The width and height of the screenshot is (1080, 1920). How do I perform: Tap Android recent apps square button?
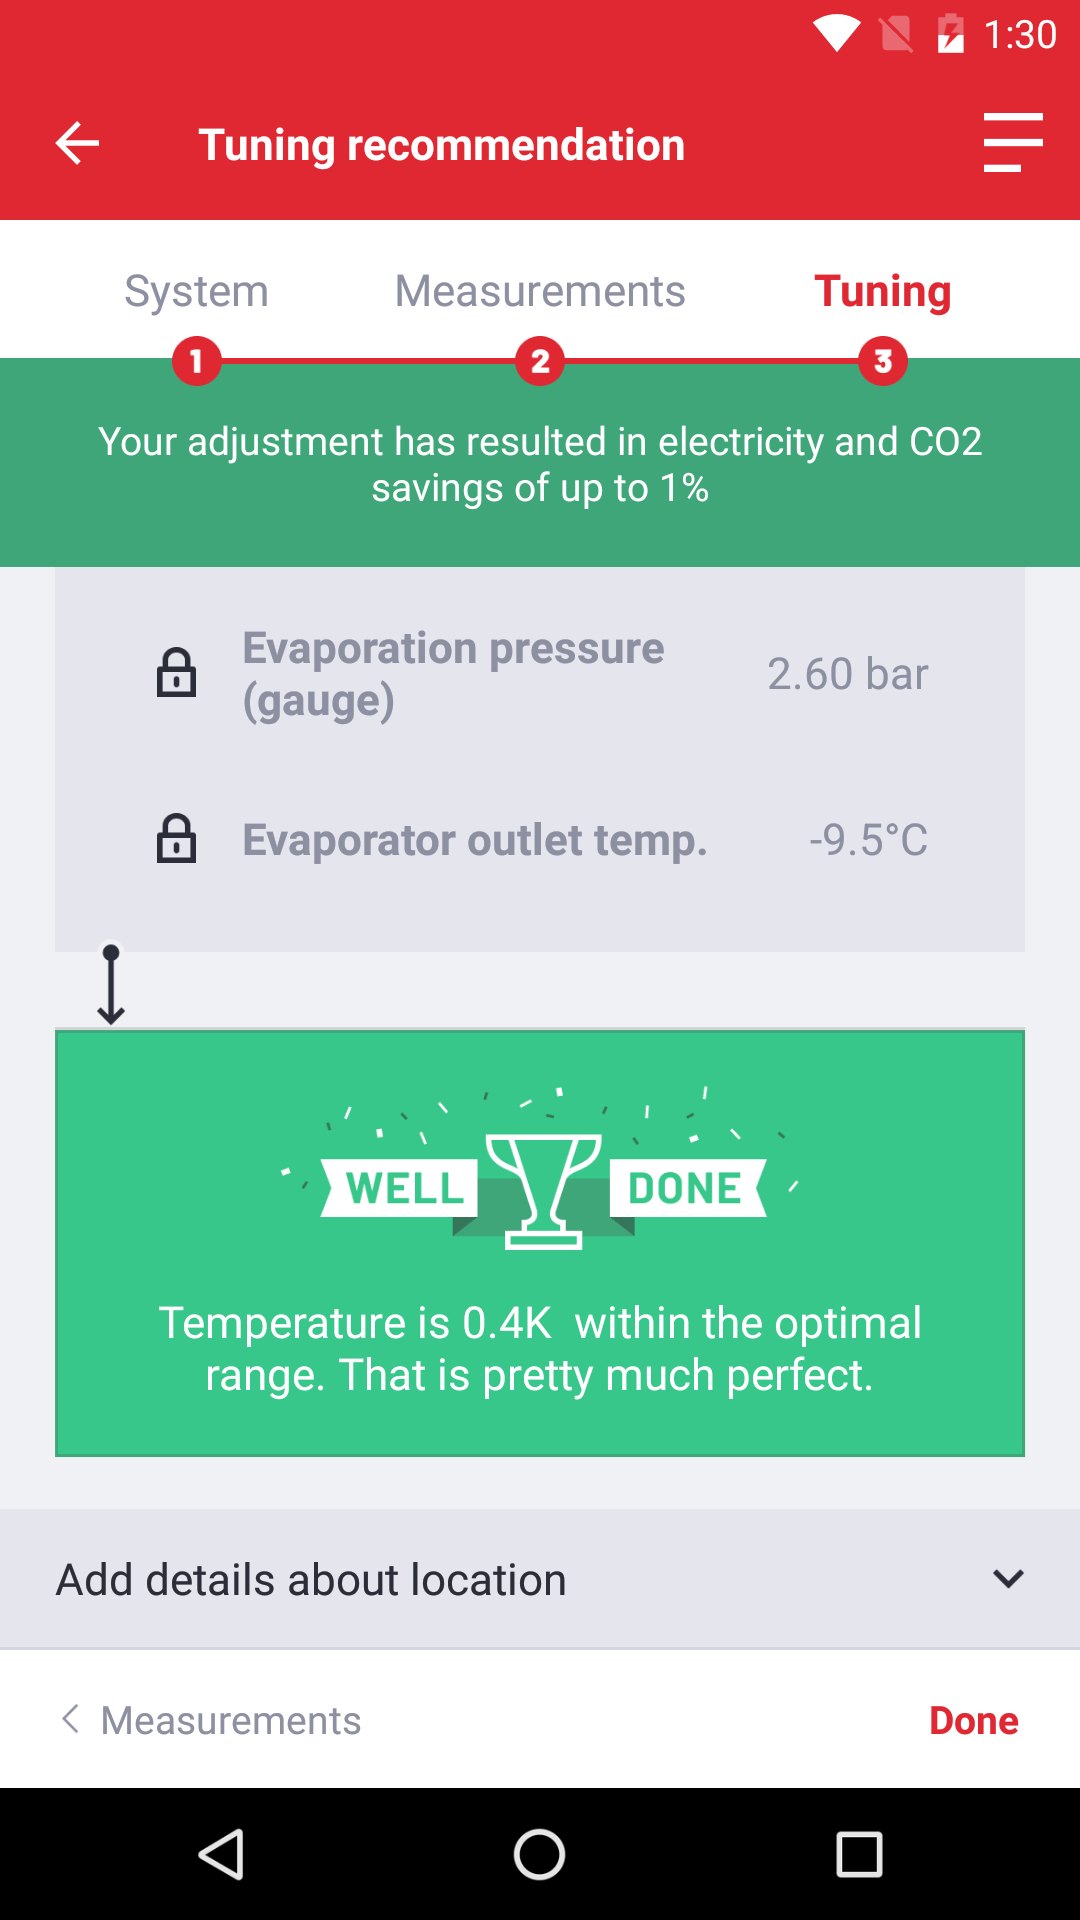point(859,1855)
